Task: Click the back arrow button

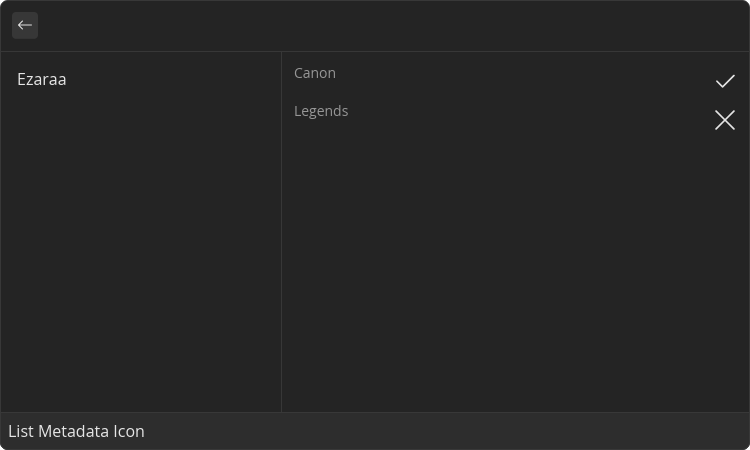Action: [25, 25]
